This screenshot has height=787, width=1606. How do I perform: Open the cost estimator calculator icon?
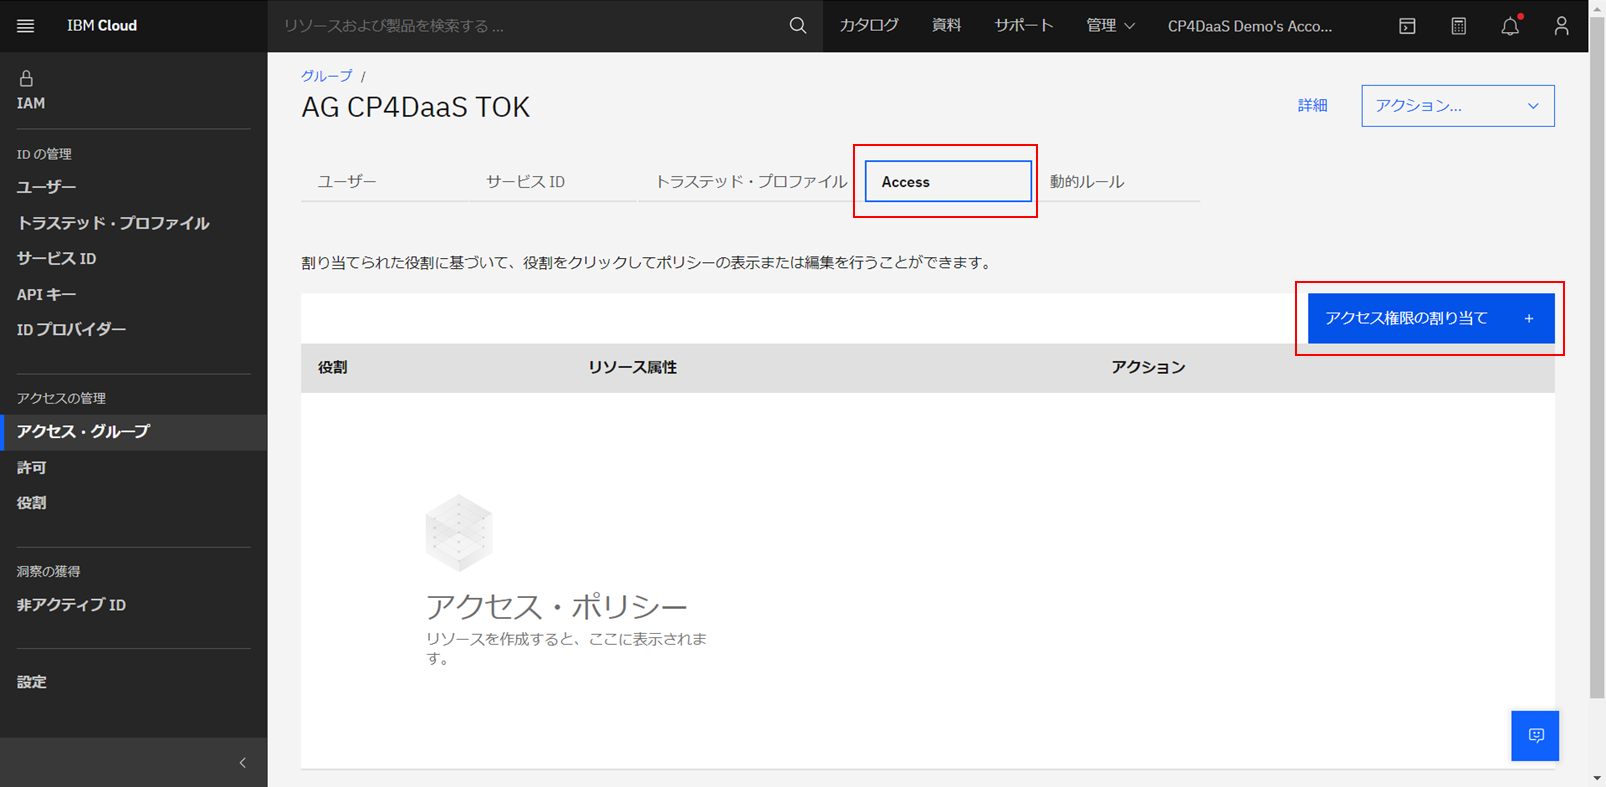(x=1459, y=26)
